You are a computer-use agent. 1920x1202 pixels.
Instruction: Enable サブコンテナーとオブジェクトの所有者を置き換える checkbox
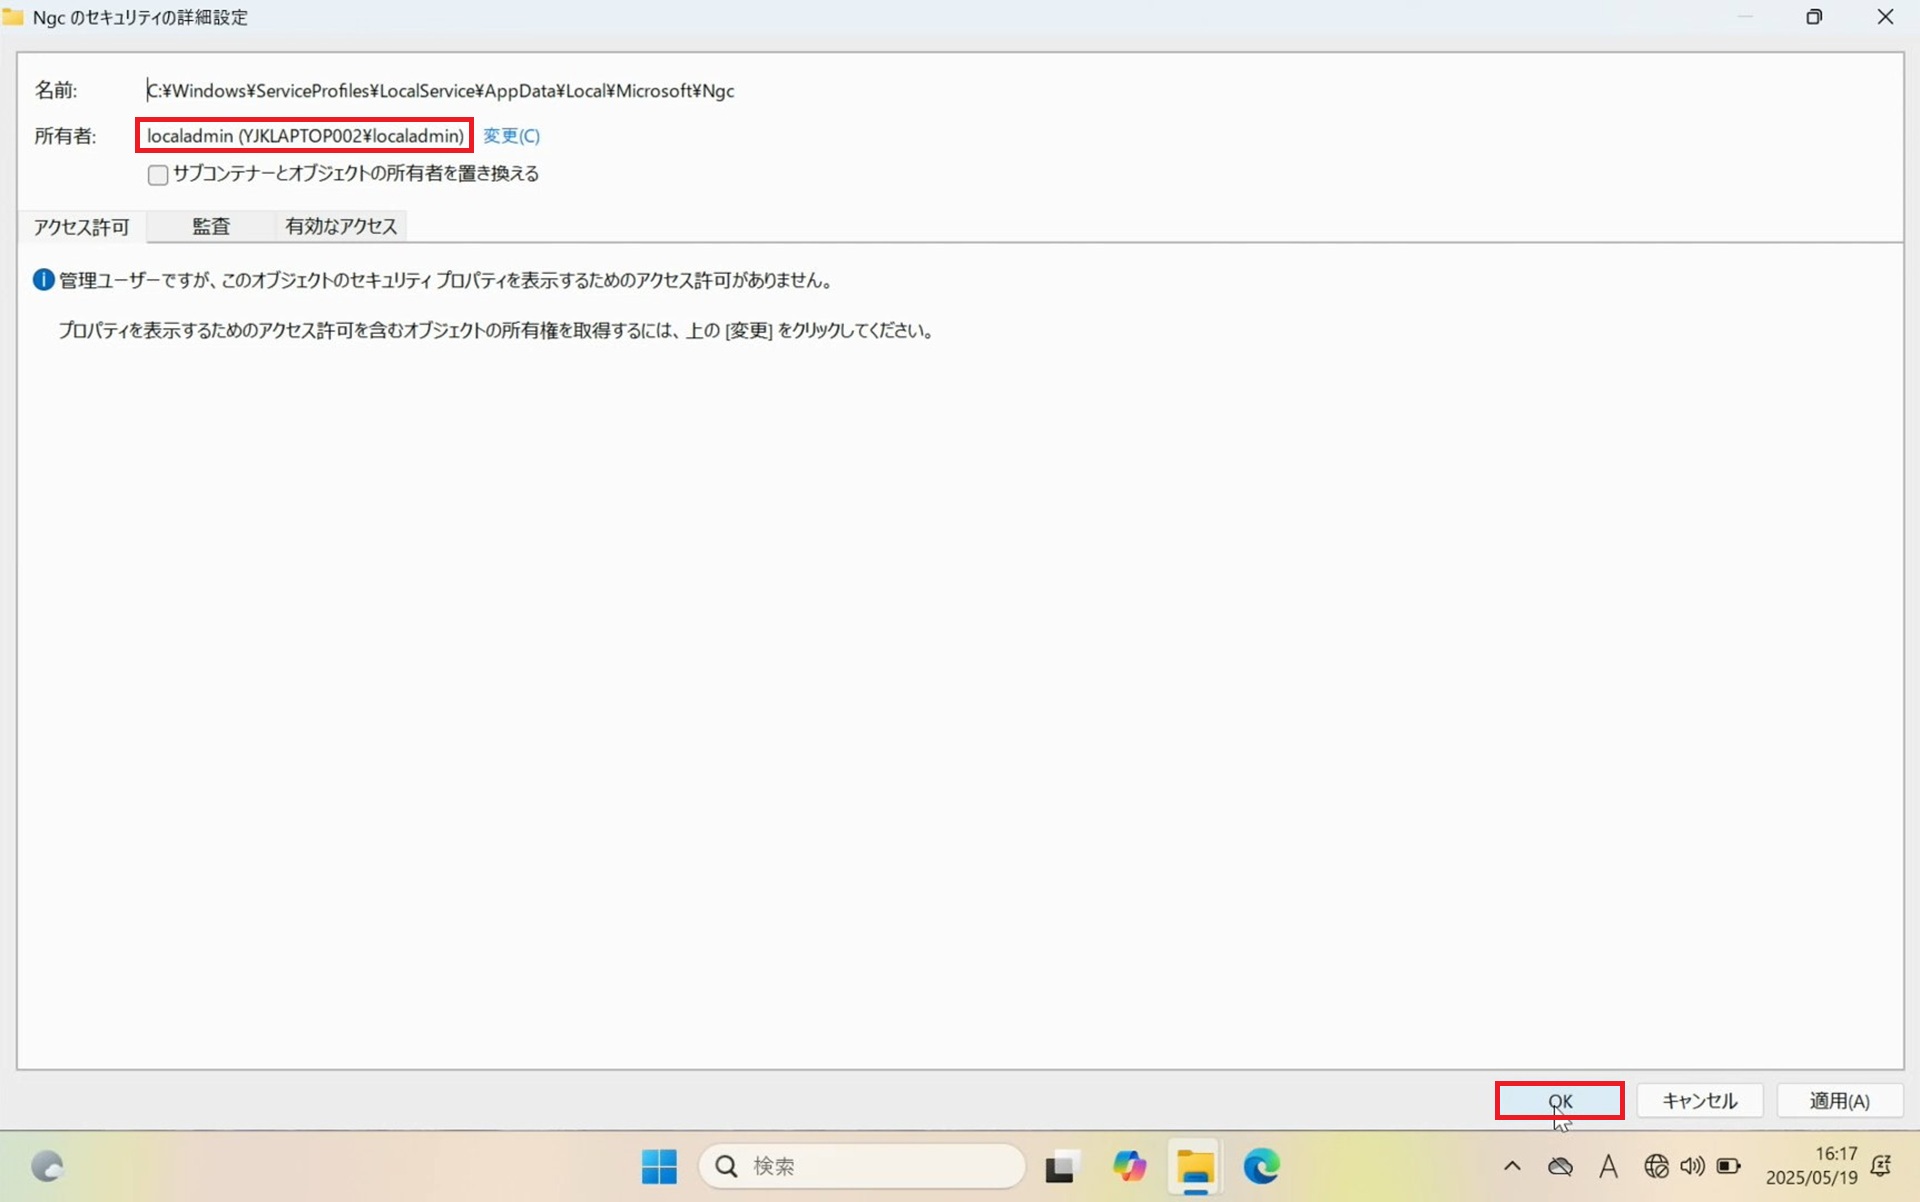[158, 175]
